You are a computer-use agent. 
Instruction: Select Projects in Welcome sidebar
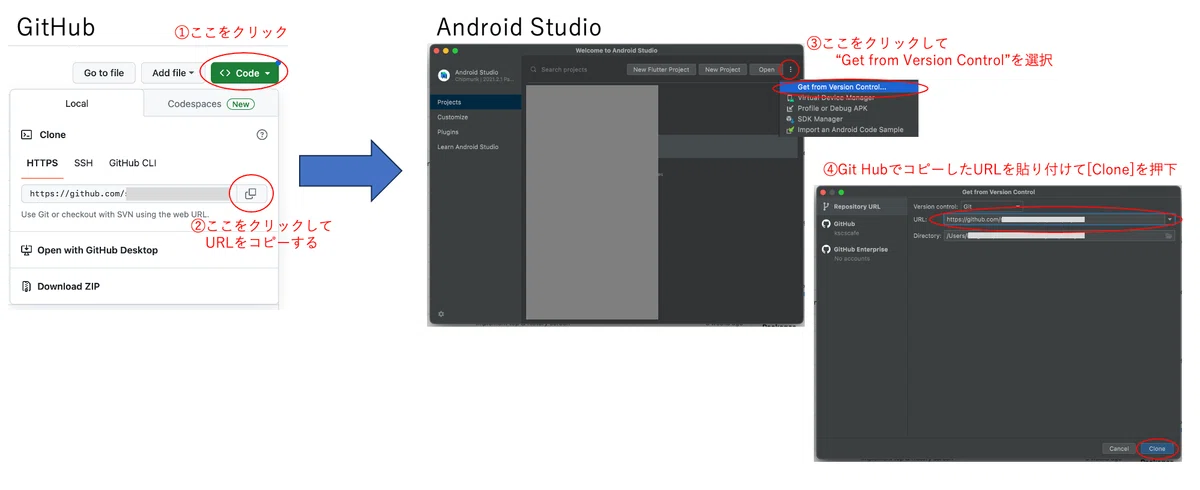pos(476,102)
